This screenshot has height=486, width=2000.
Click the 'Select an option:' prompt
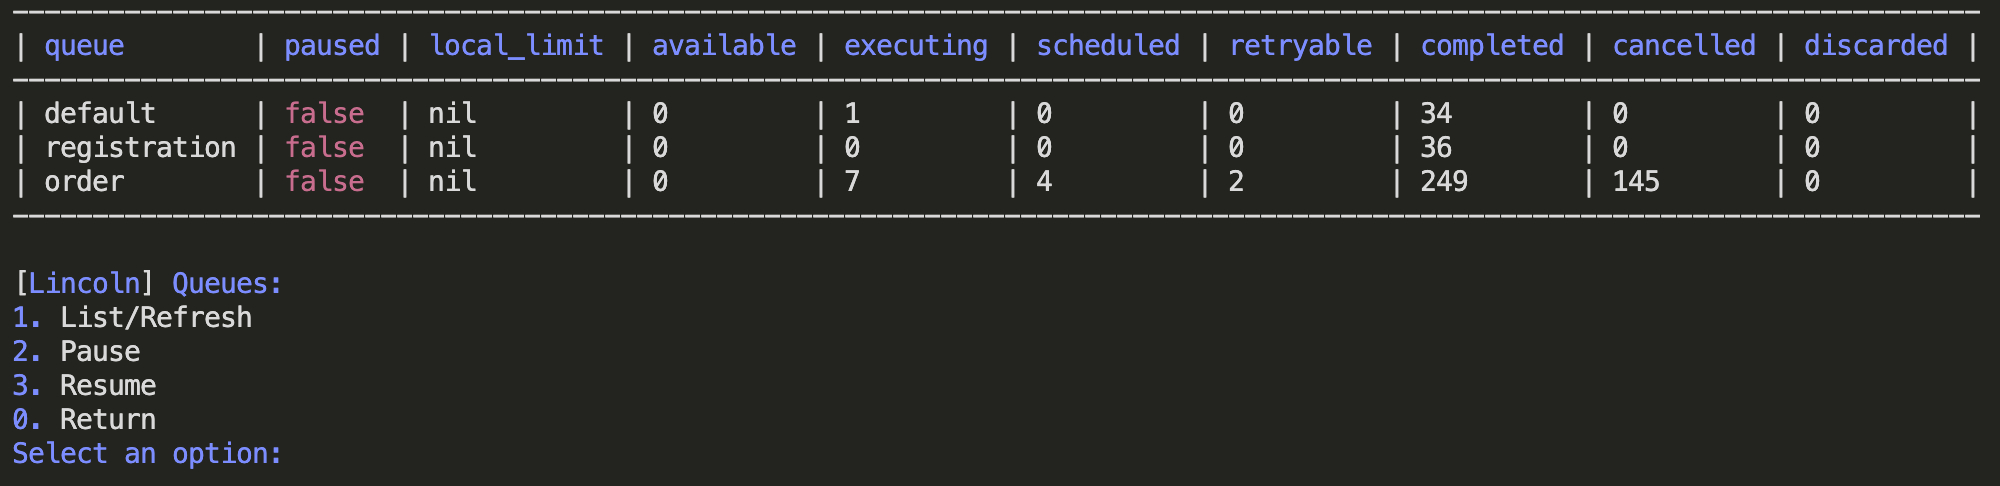click(x=147, y=454)
